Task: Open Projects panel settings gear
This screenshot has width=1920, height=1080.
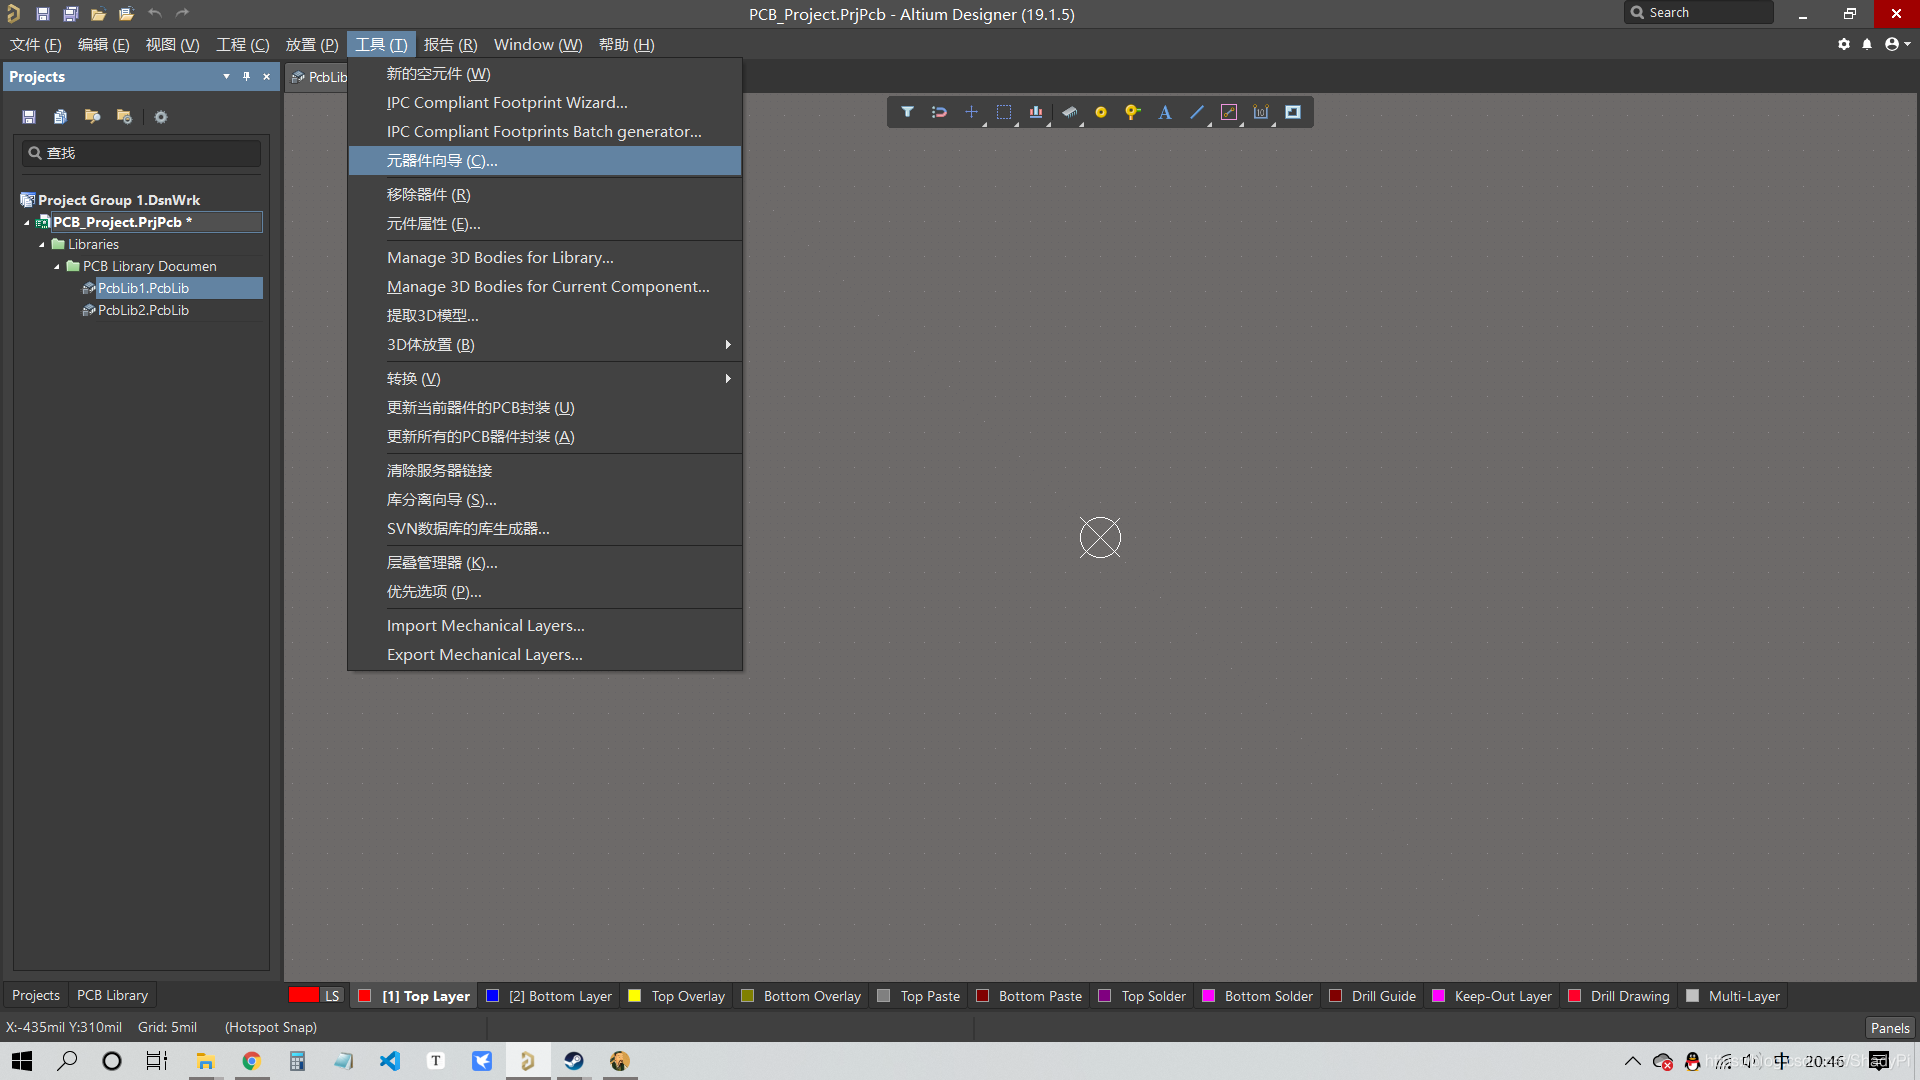Action: pyautogui.click(x=161, y=117)
